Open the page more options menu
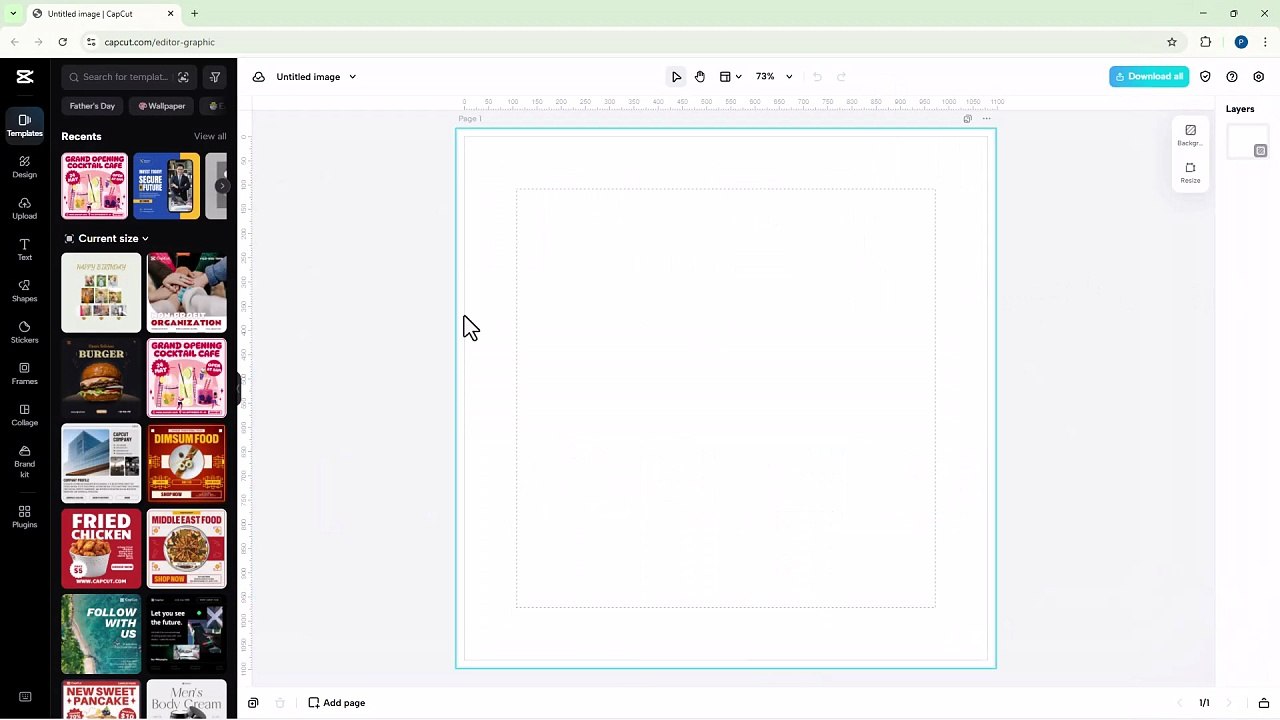 pos(987,119)
